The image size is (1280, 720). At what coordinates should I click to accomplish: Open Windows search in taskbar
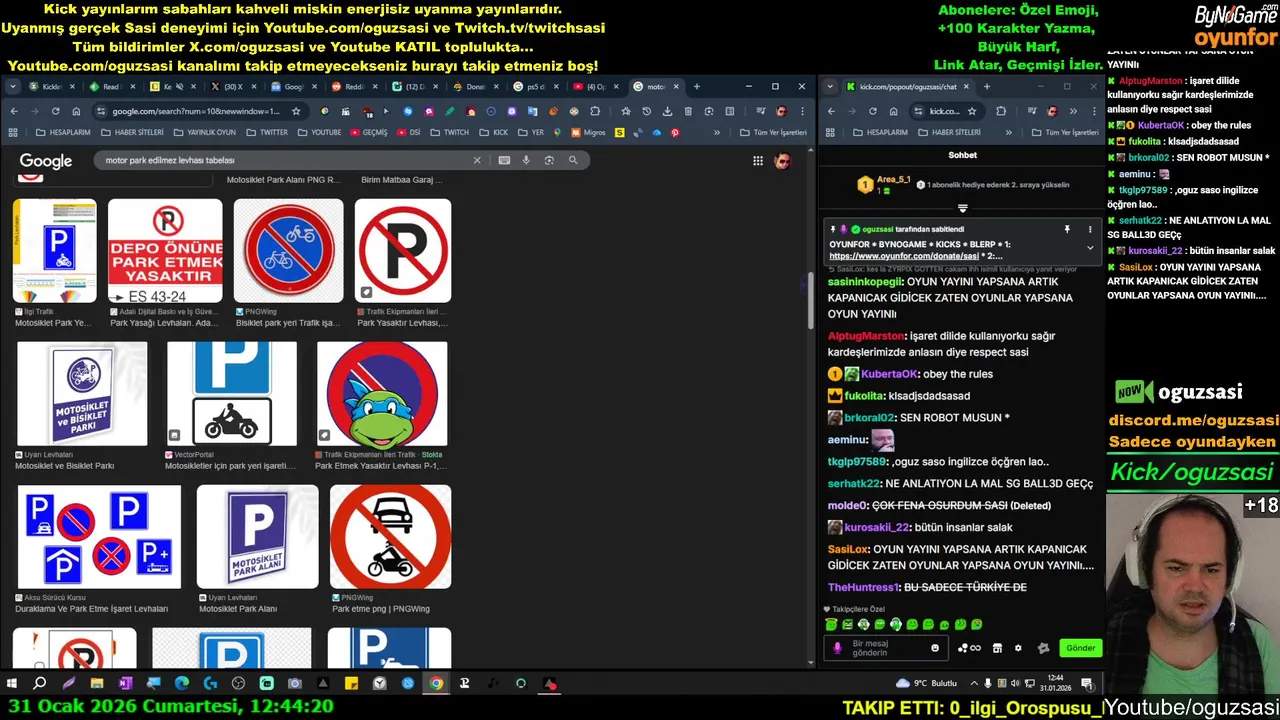point(40,684)
